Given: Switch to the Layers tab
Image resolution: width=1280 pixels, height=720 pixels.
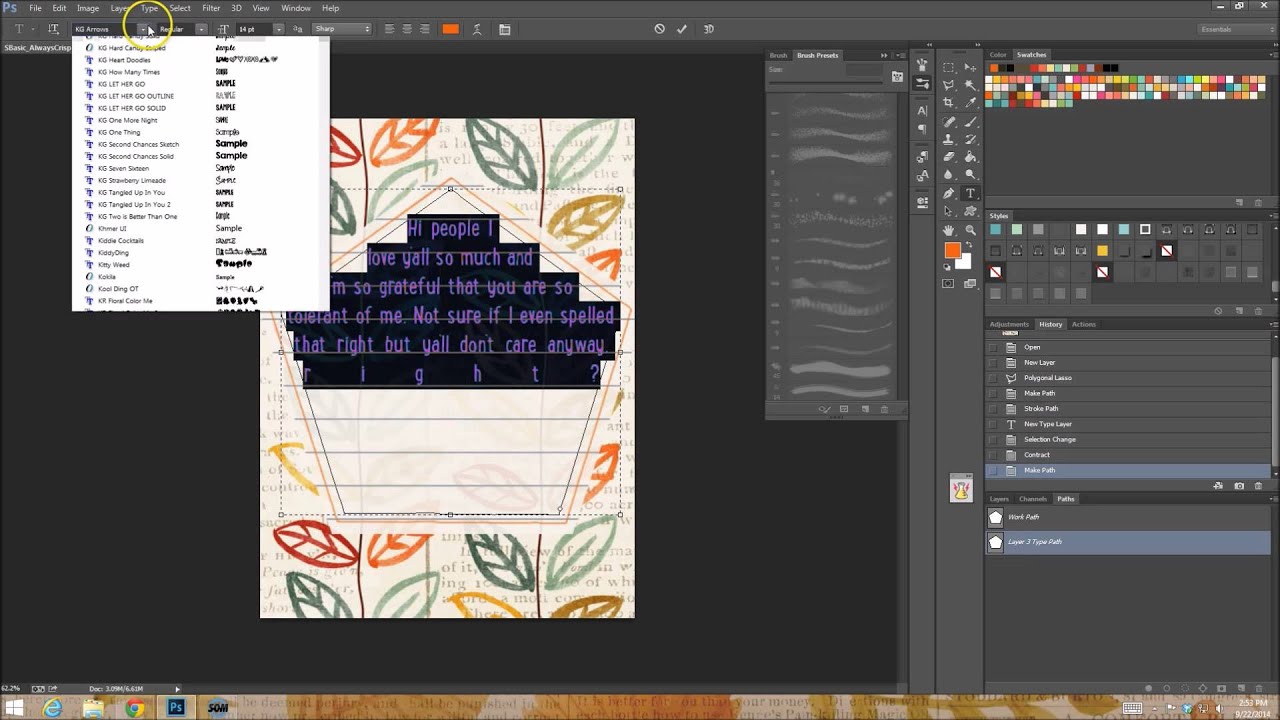Looking at the screenshot, I should [999, 499].
